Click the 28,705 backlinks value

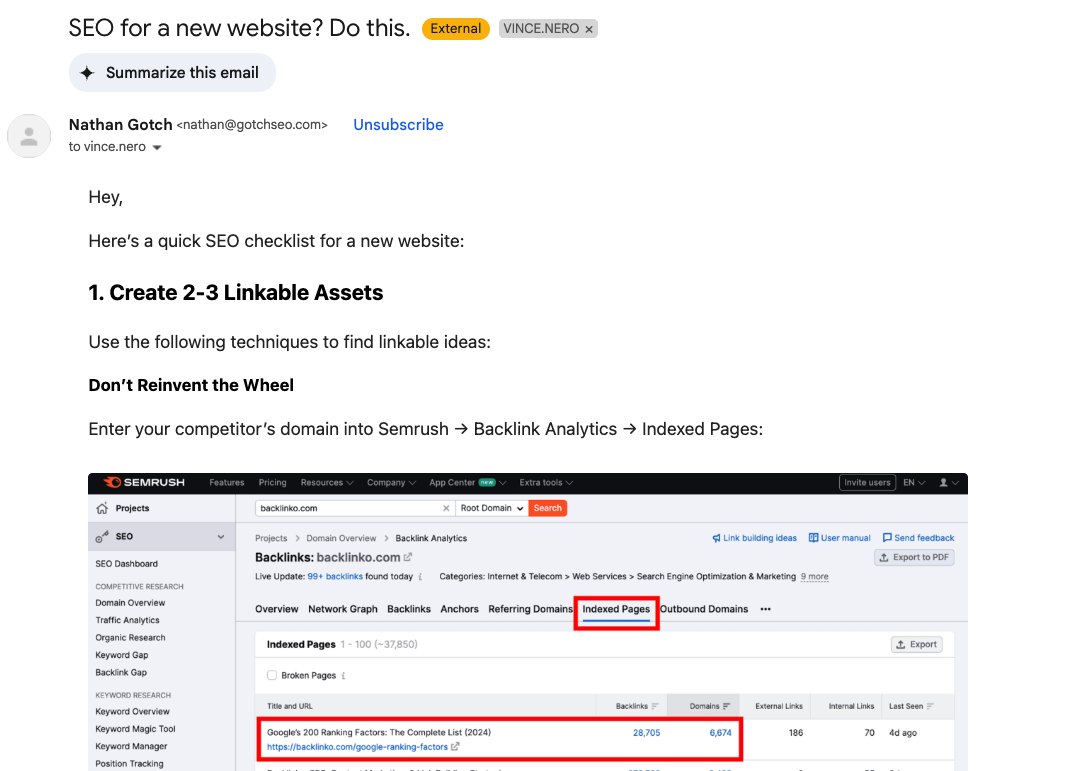(647, 733)
